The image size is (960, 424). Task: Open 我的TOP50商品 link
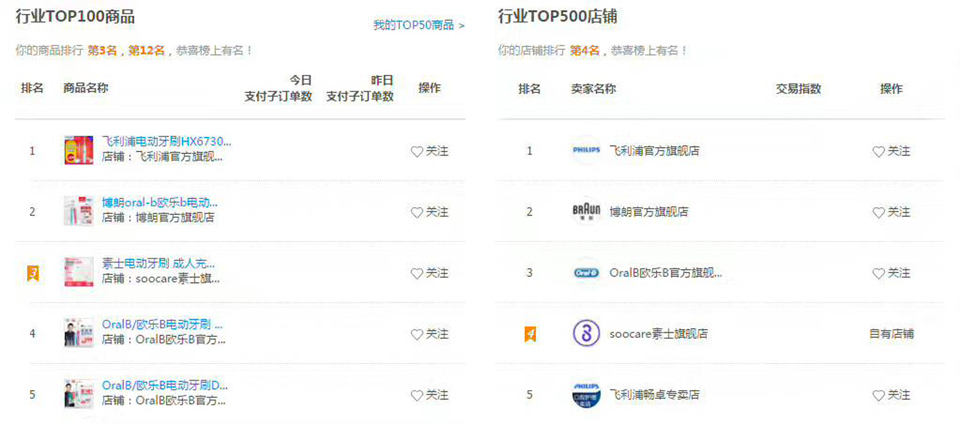[419, 25]
